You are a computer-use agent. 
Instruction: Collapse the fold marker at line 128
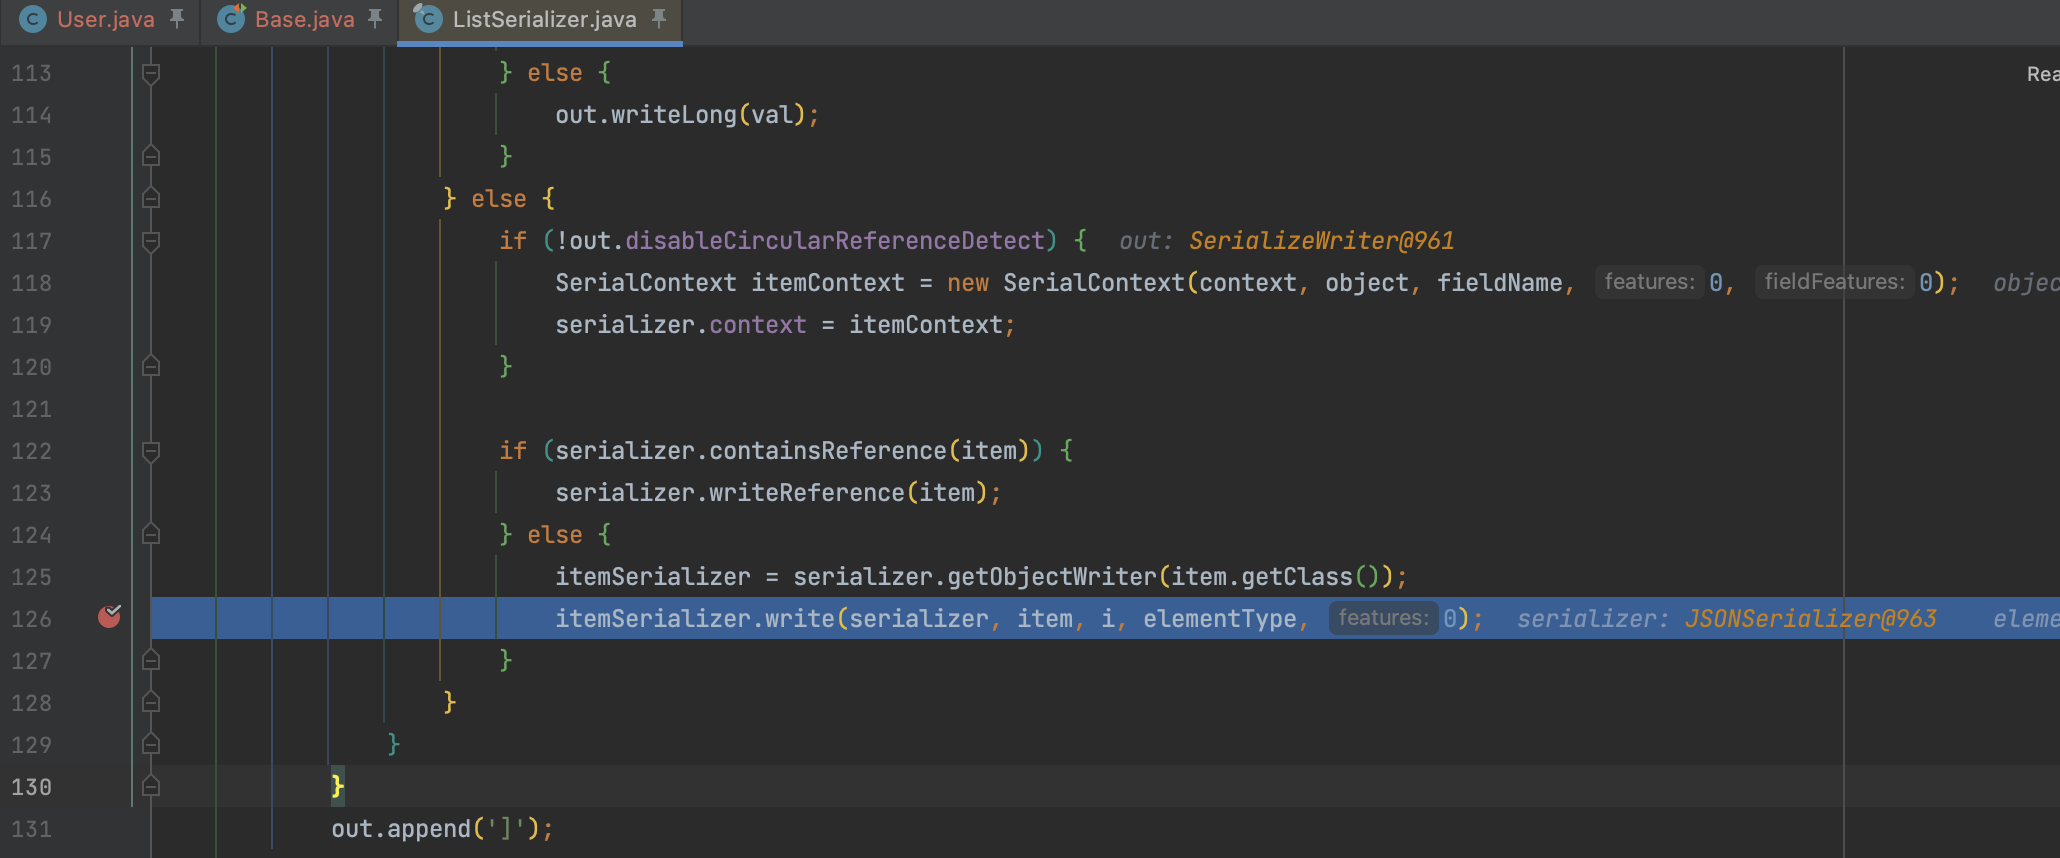151,702
